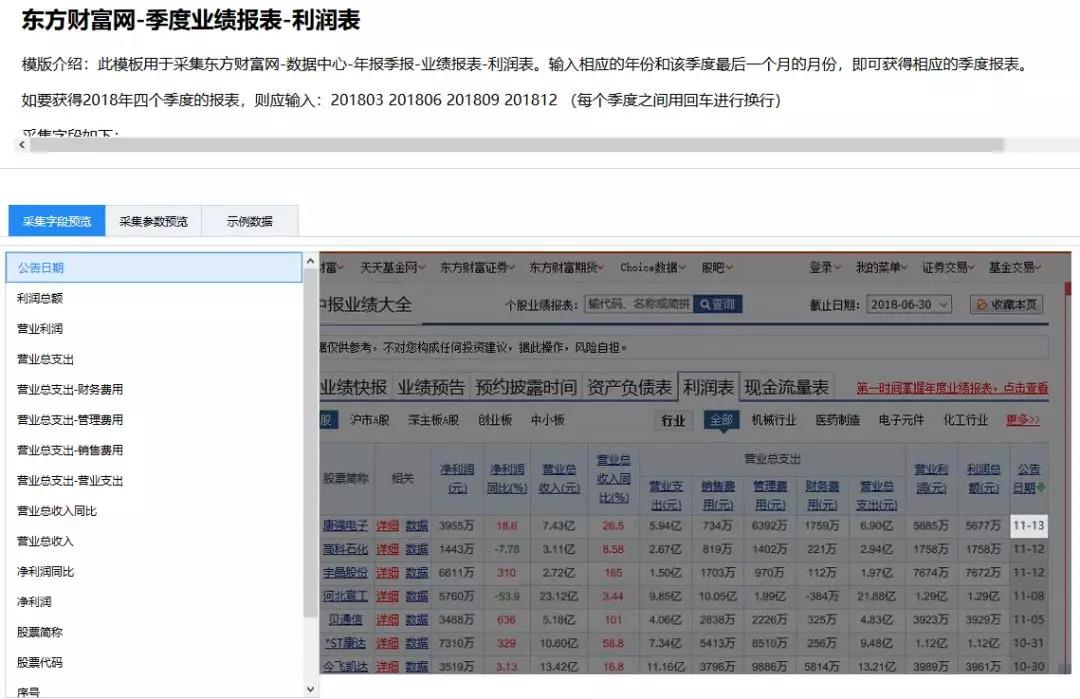Open the 利润表 tab
Viewport: 1080px width, 699px height.
click(x=708, y=388)
